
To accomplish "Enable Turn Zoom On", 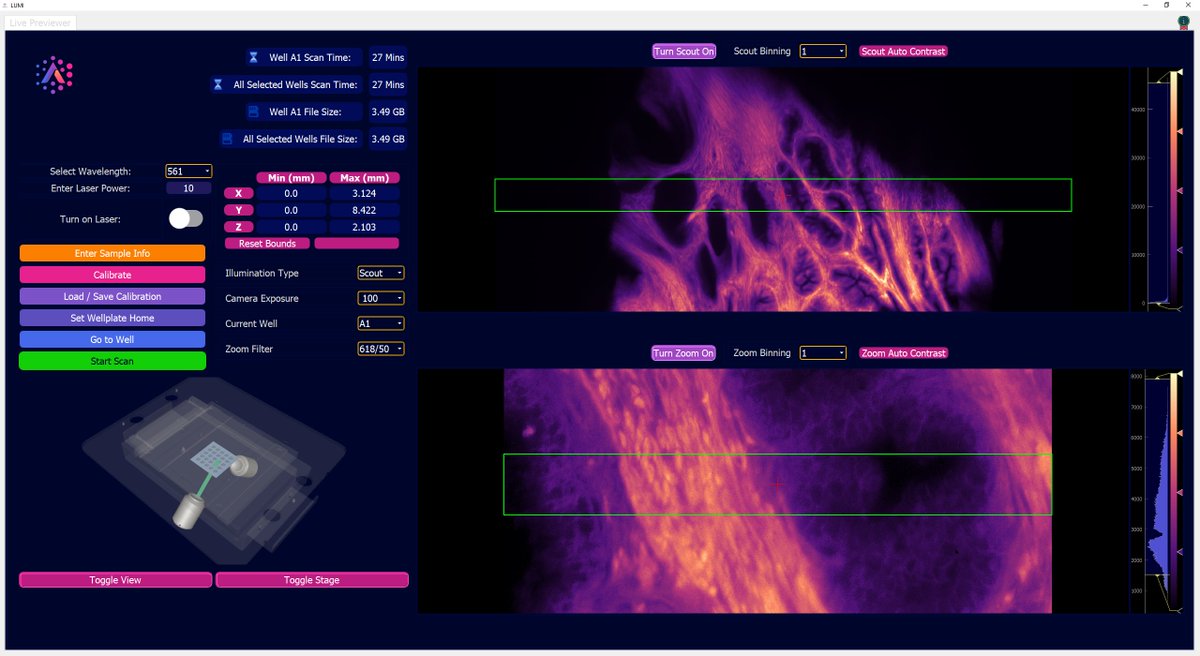I will tap(684, 352).
